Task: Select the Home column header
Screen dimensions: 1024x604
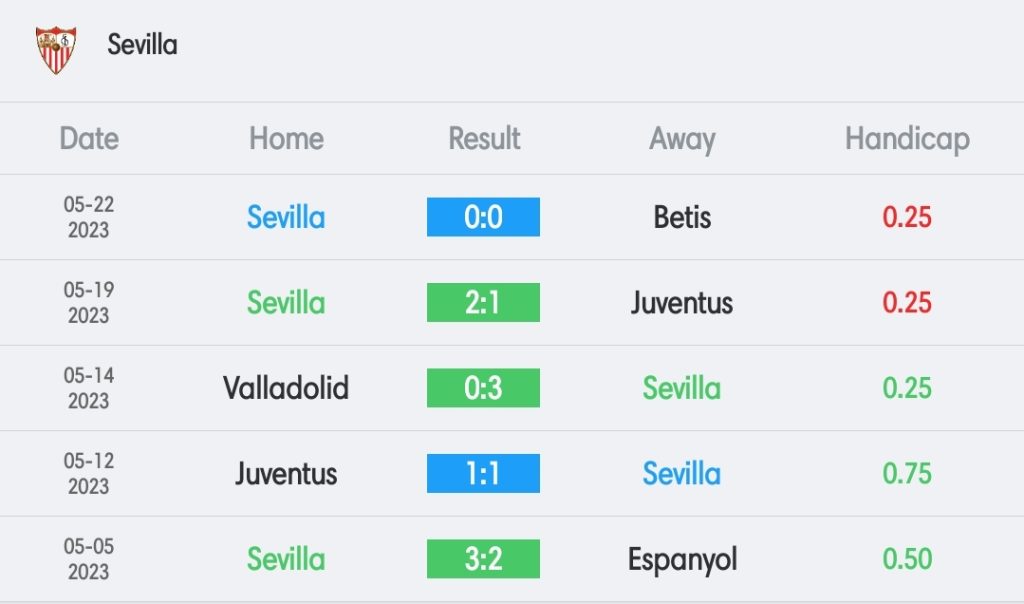Action: (286, 138)
